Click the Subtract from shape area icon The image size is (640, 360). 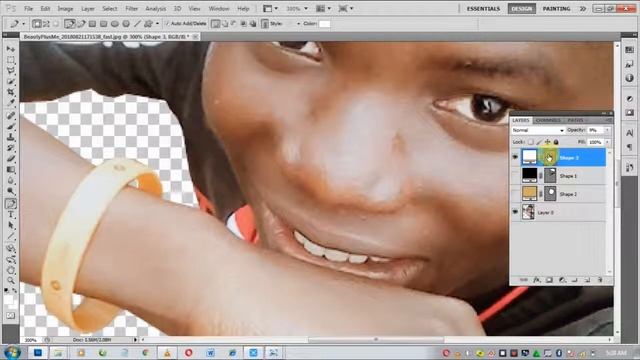click(x=234, y=24)
